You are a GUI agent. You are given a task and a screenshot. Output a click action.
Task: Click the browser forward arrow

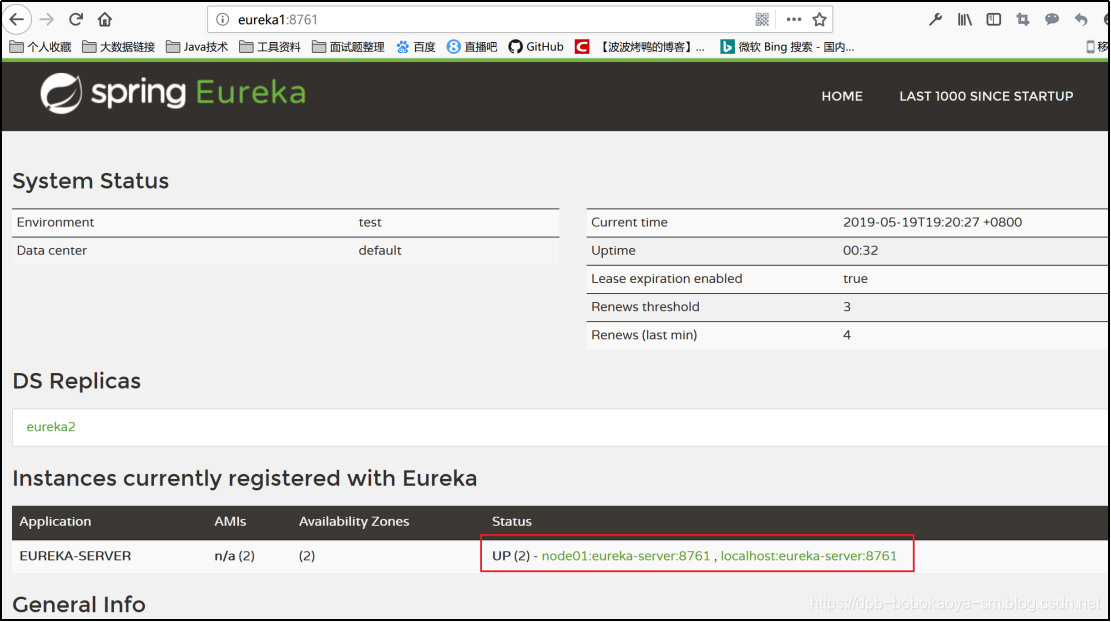click(47, 19)
